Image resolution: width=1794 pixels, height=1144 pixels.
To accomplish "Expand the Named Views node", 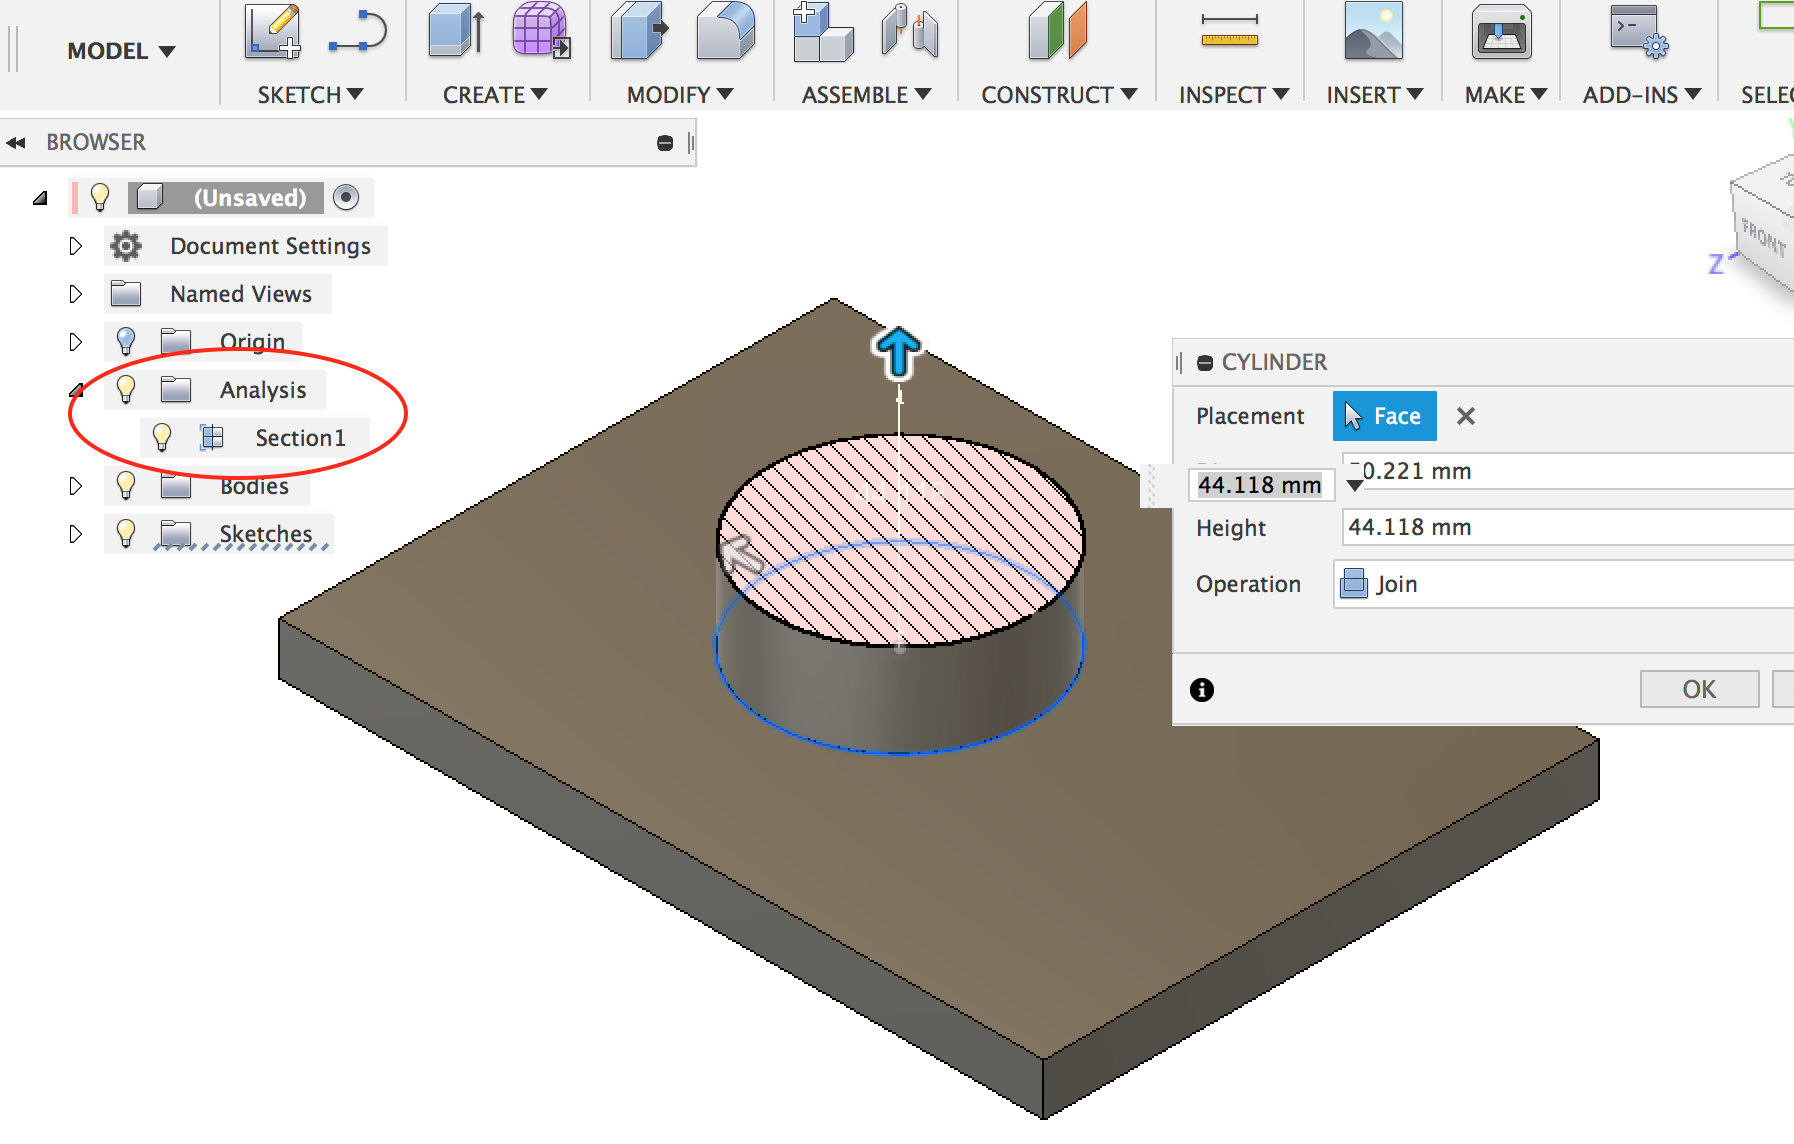I will (76, 294).
